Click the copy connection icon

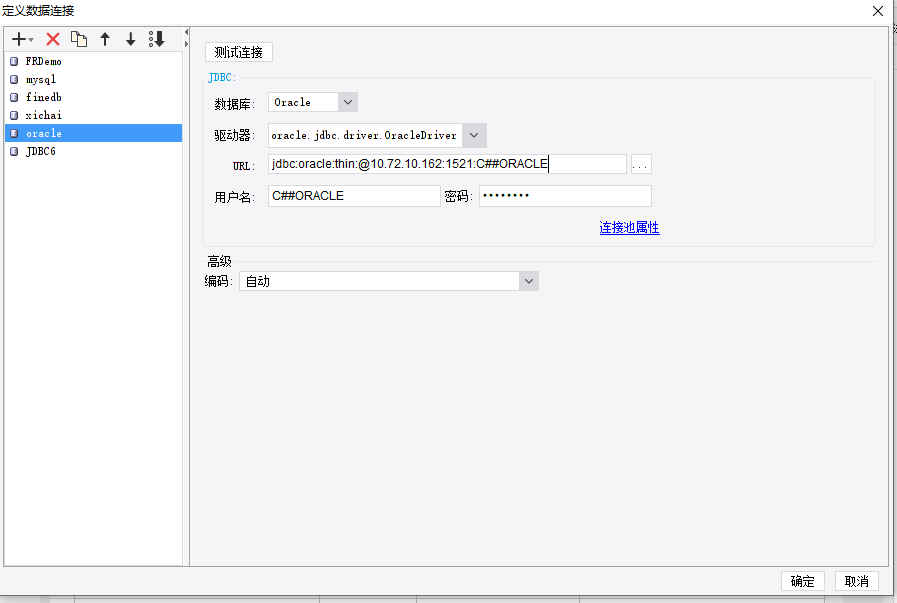pyautogui.click(x=79, y=39)
